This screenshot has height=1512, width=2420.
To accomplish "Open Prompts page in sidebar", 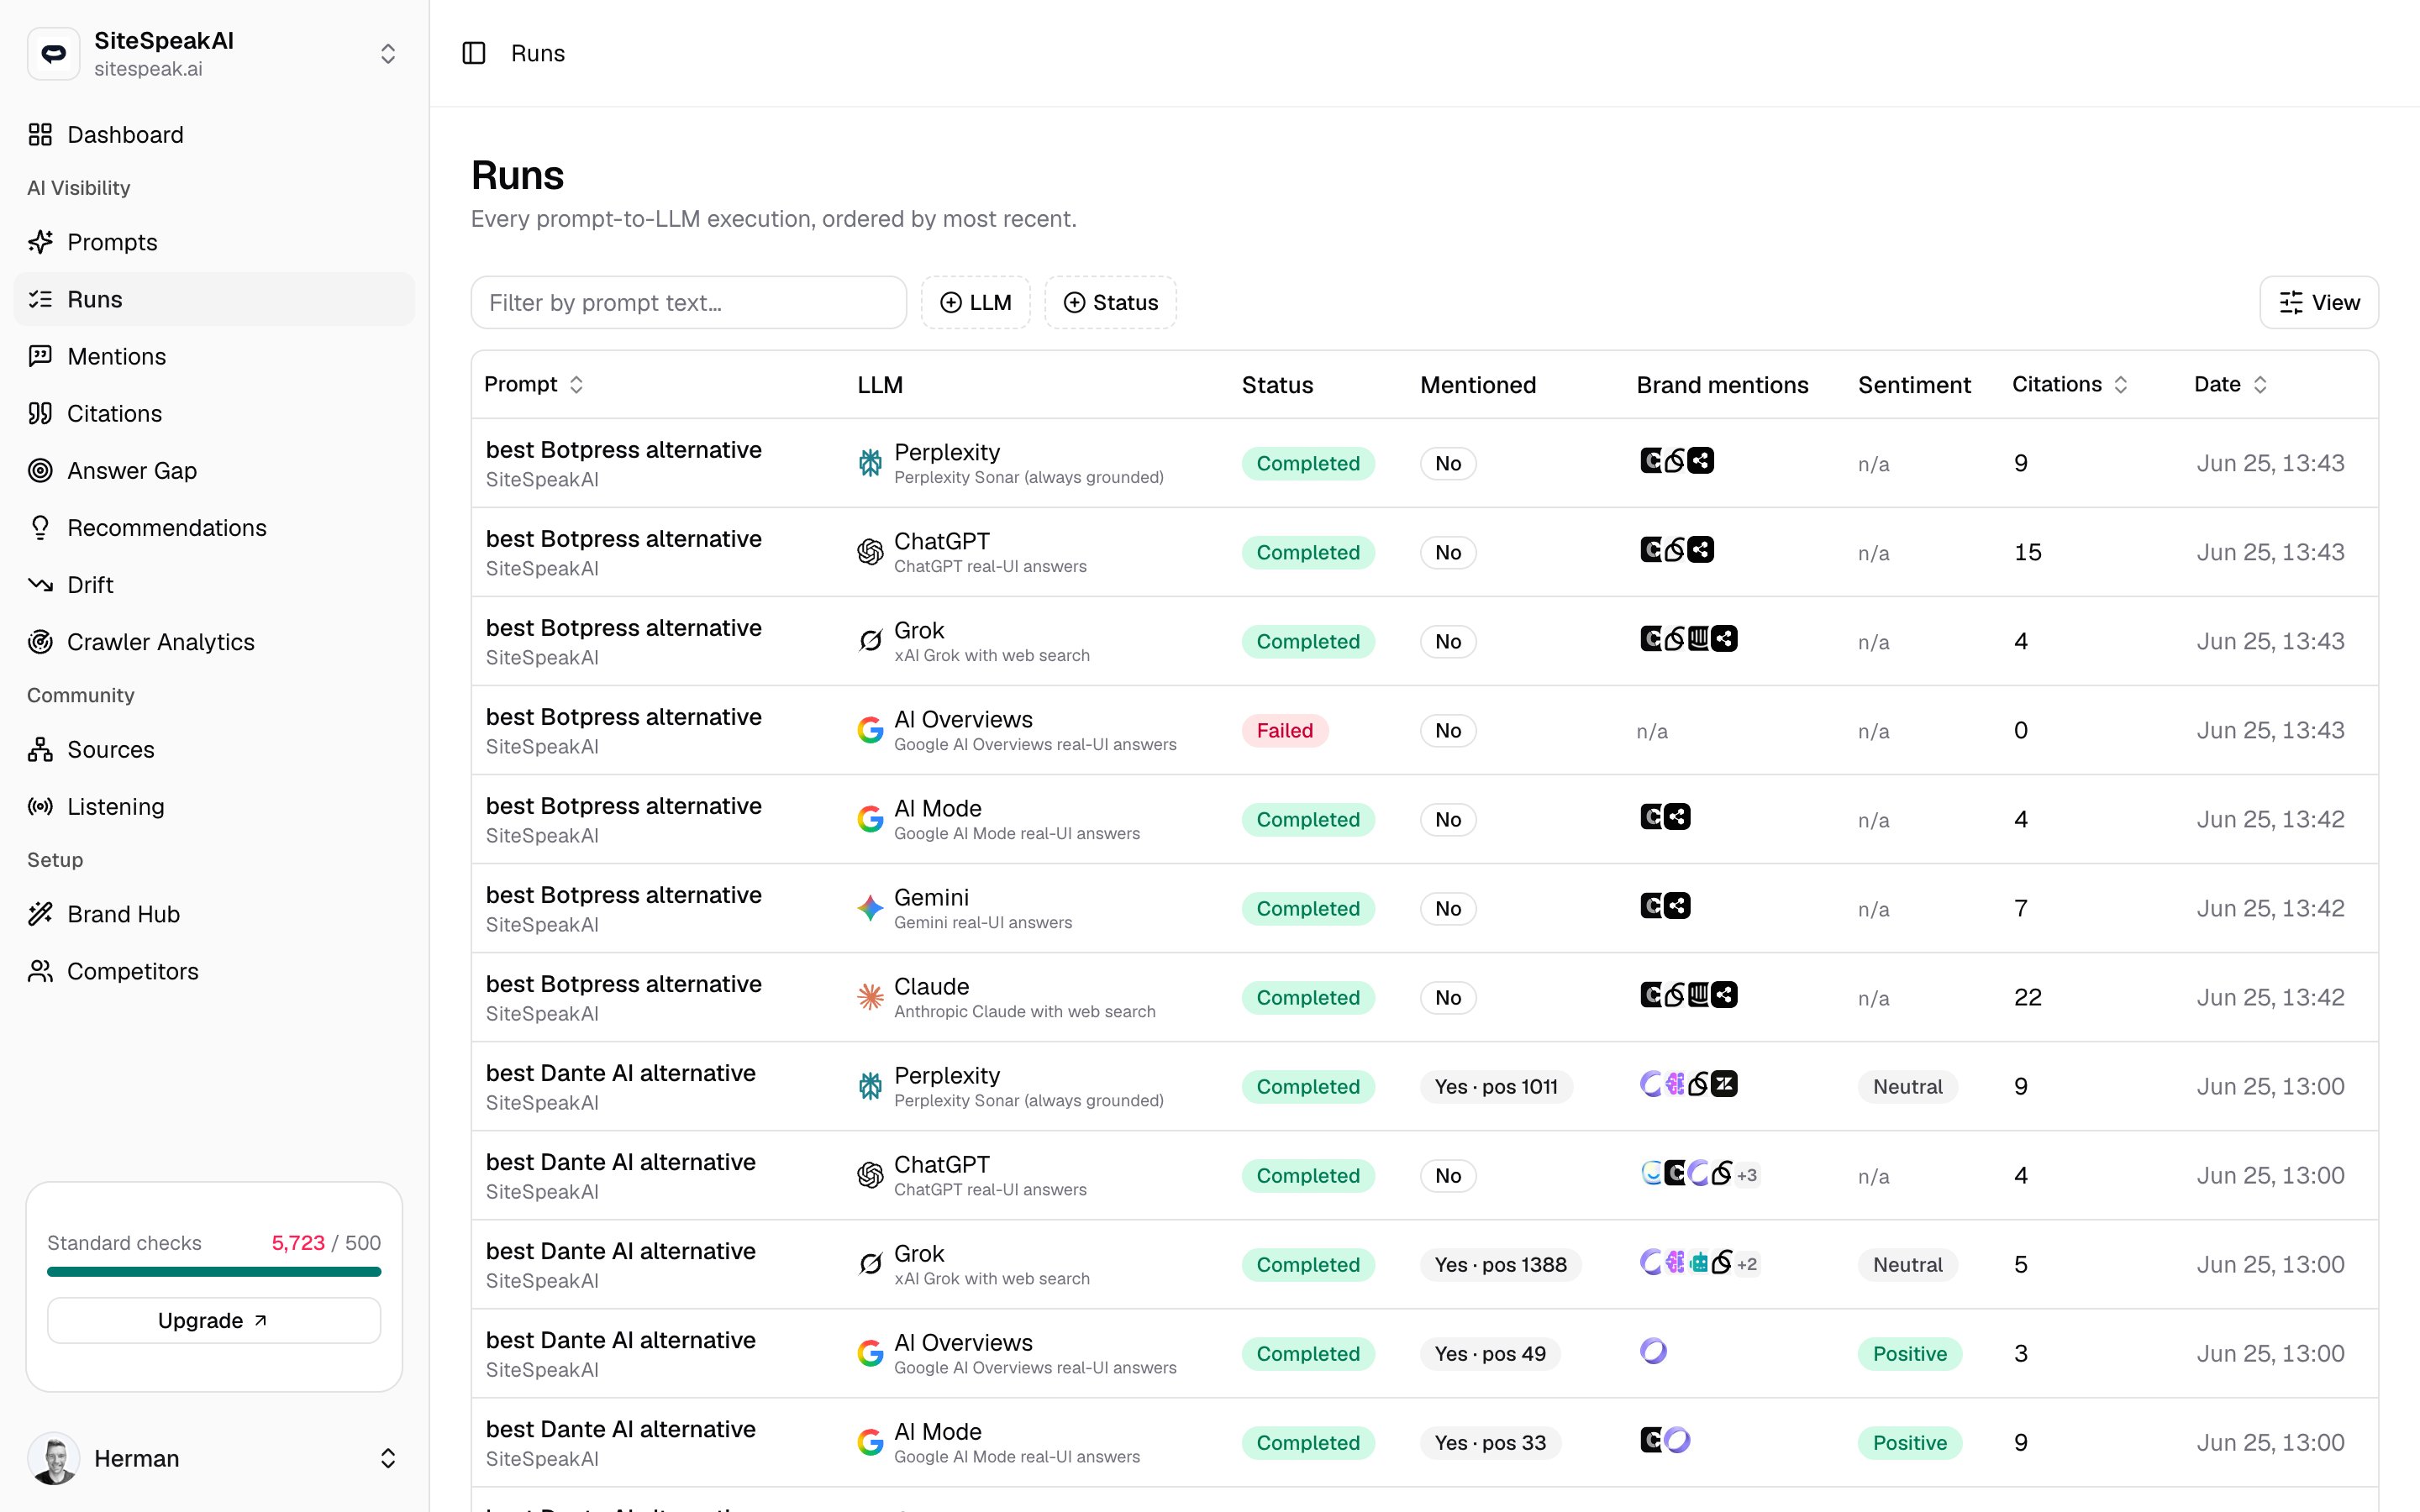I will click(x=214, y=242).
